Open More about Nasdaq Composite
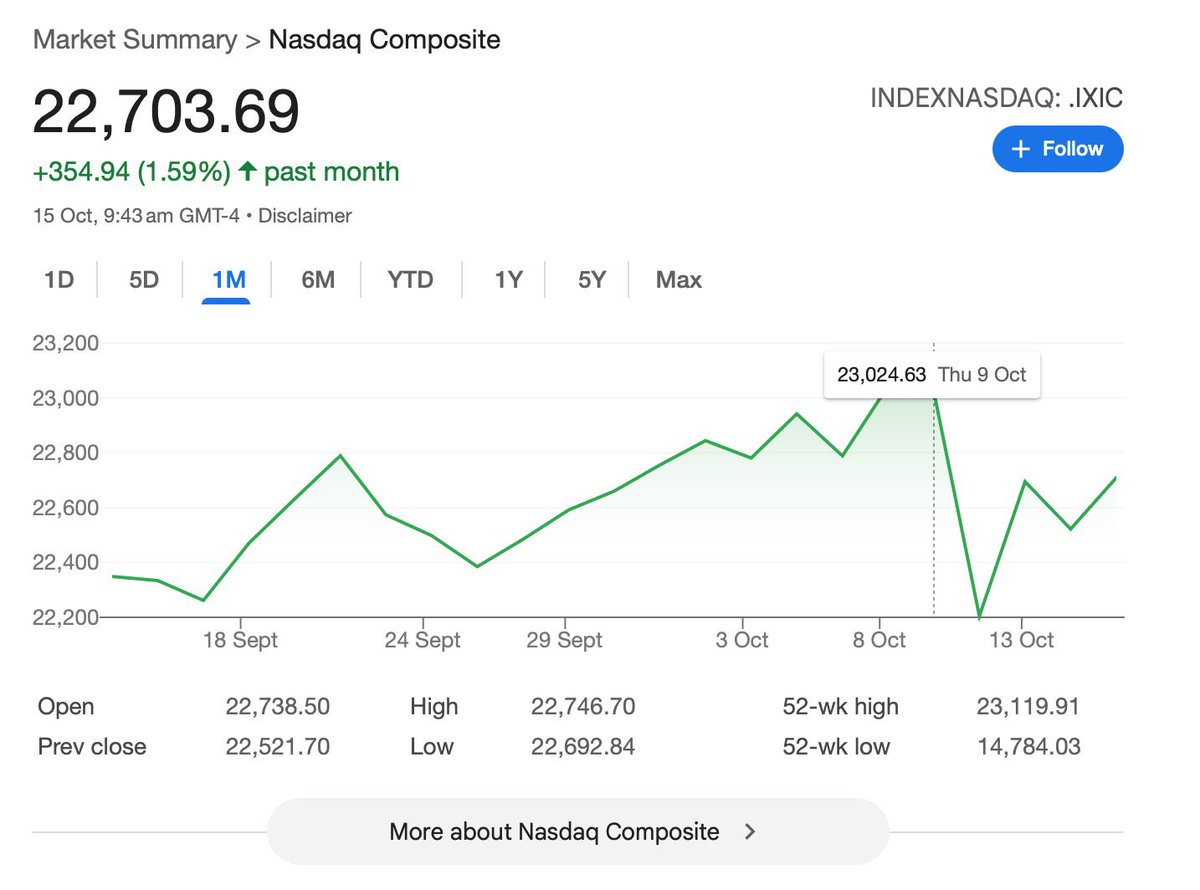The height and width of the screenshot is (890, 1200). (x=577, y=831)
